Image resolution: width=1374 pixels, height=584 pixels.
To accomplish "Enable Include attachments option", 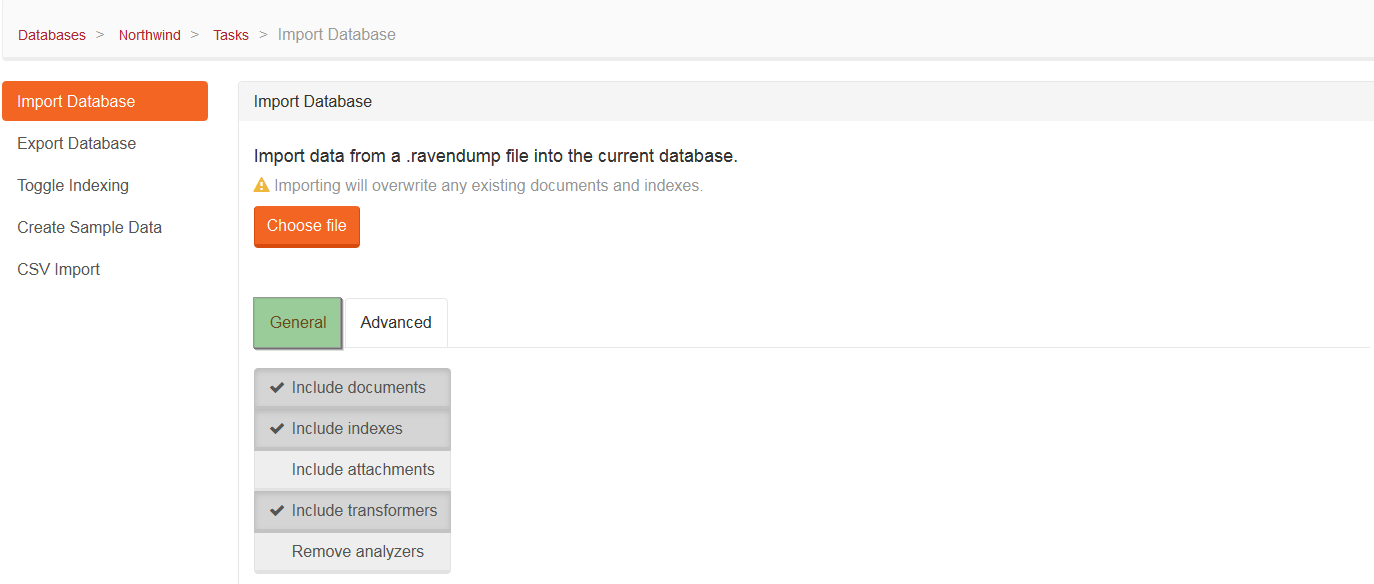I will (352, 470).
